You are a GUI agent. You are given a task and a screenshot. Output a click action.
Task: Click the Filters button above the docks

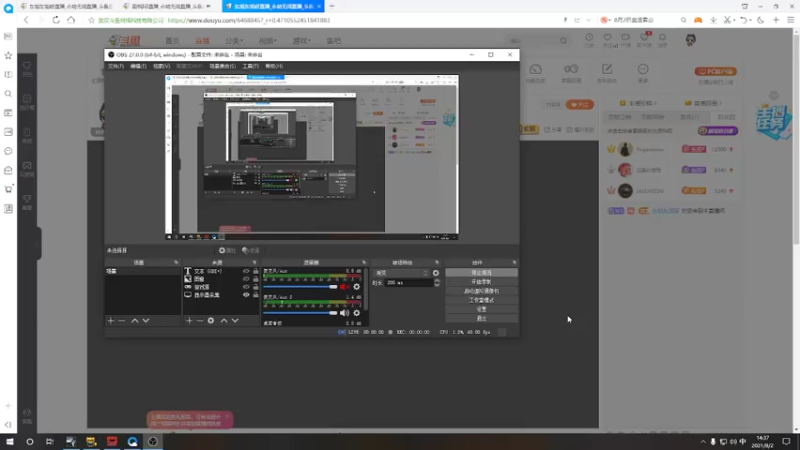pyautogui.click(x=251, y=251)
